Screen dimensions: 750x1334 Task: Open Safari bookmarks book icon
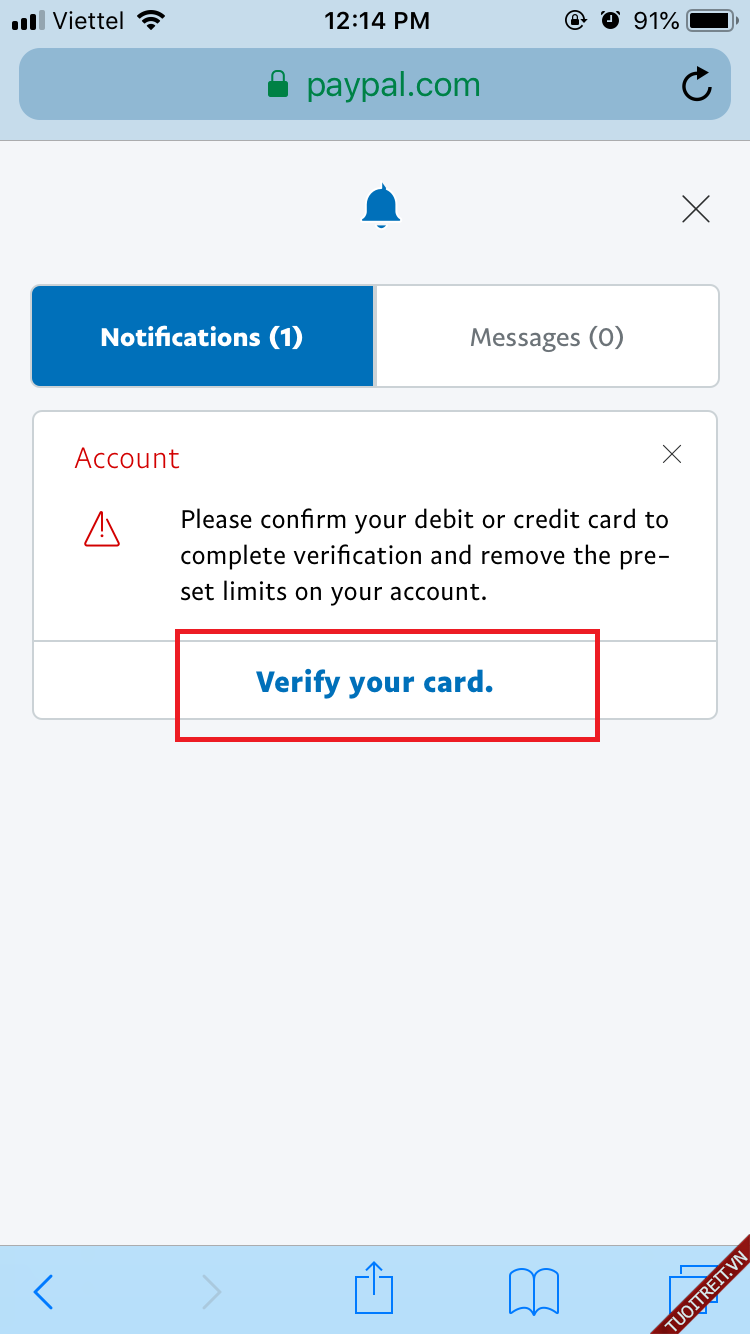coord(534,1291)
